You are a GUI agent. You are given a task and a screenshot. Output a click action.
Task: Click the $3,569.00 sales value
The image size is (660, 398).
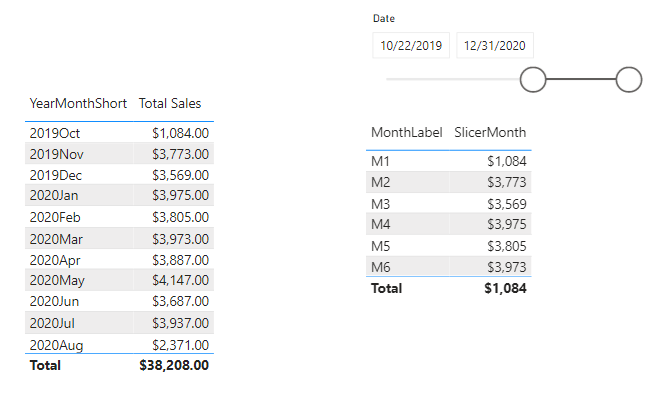click(181, 175)
